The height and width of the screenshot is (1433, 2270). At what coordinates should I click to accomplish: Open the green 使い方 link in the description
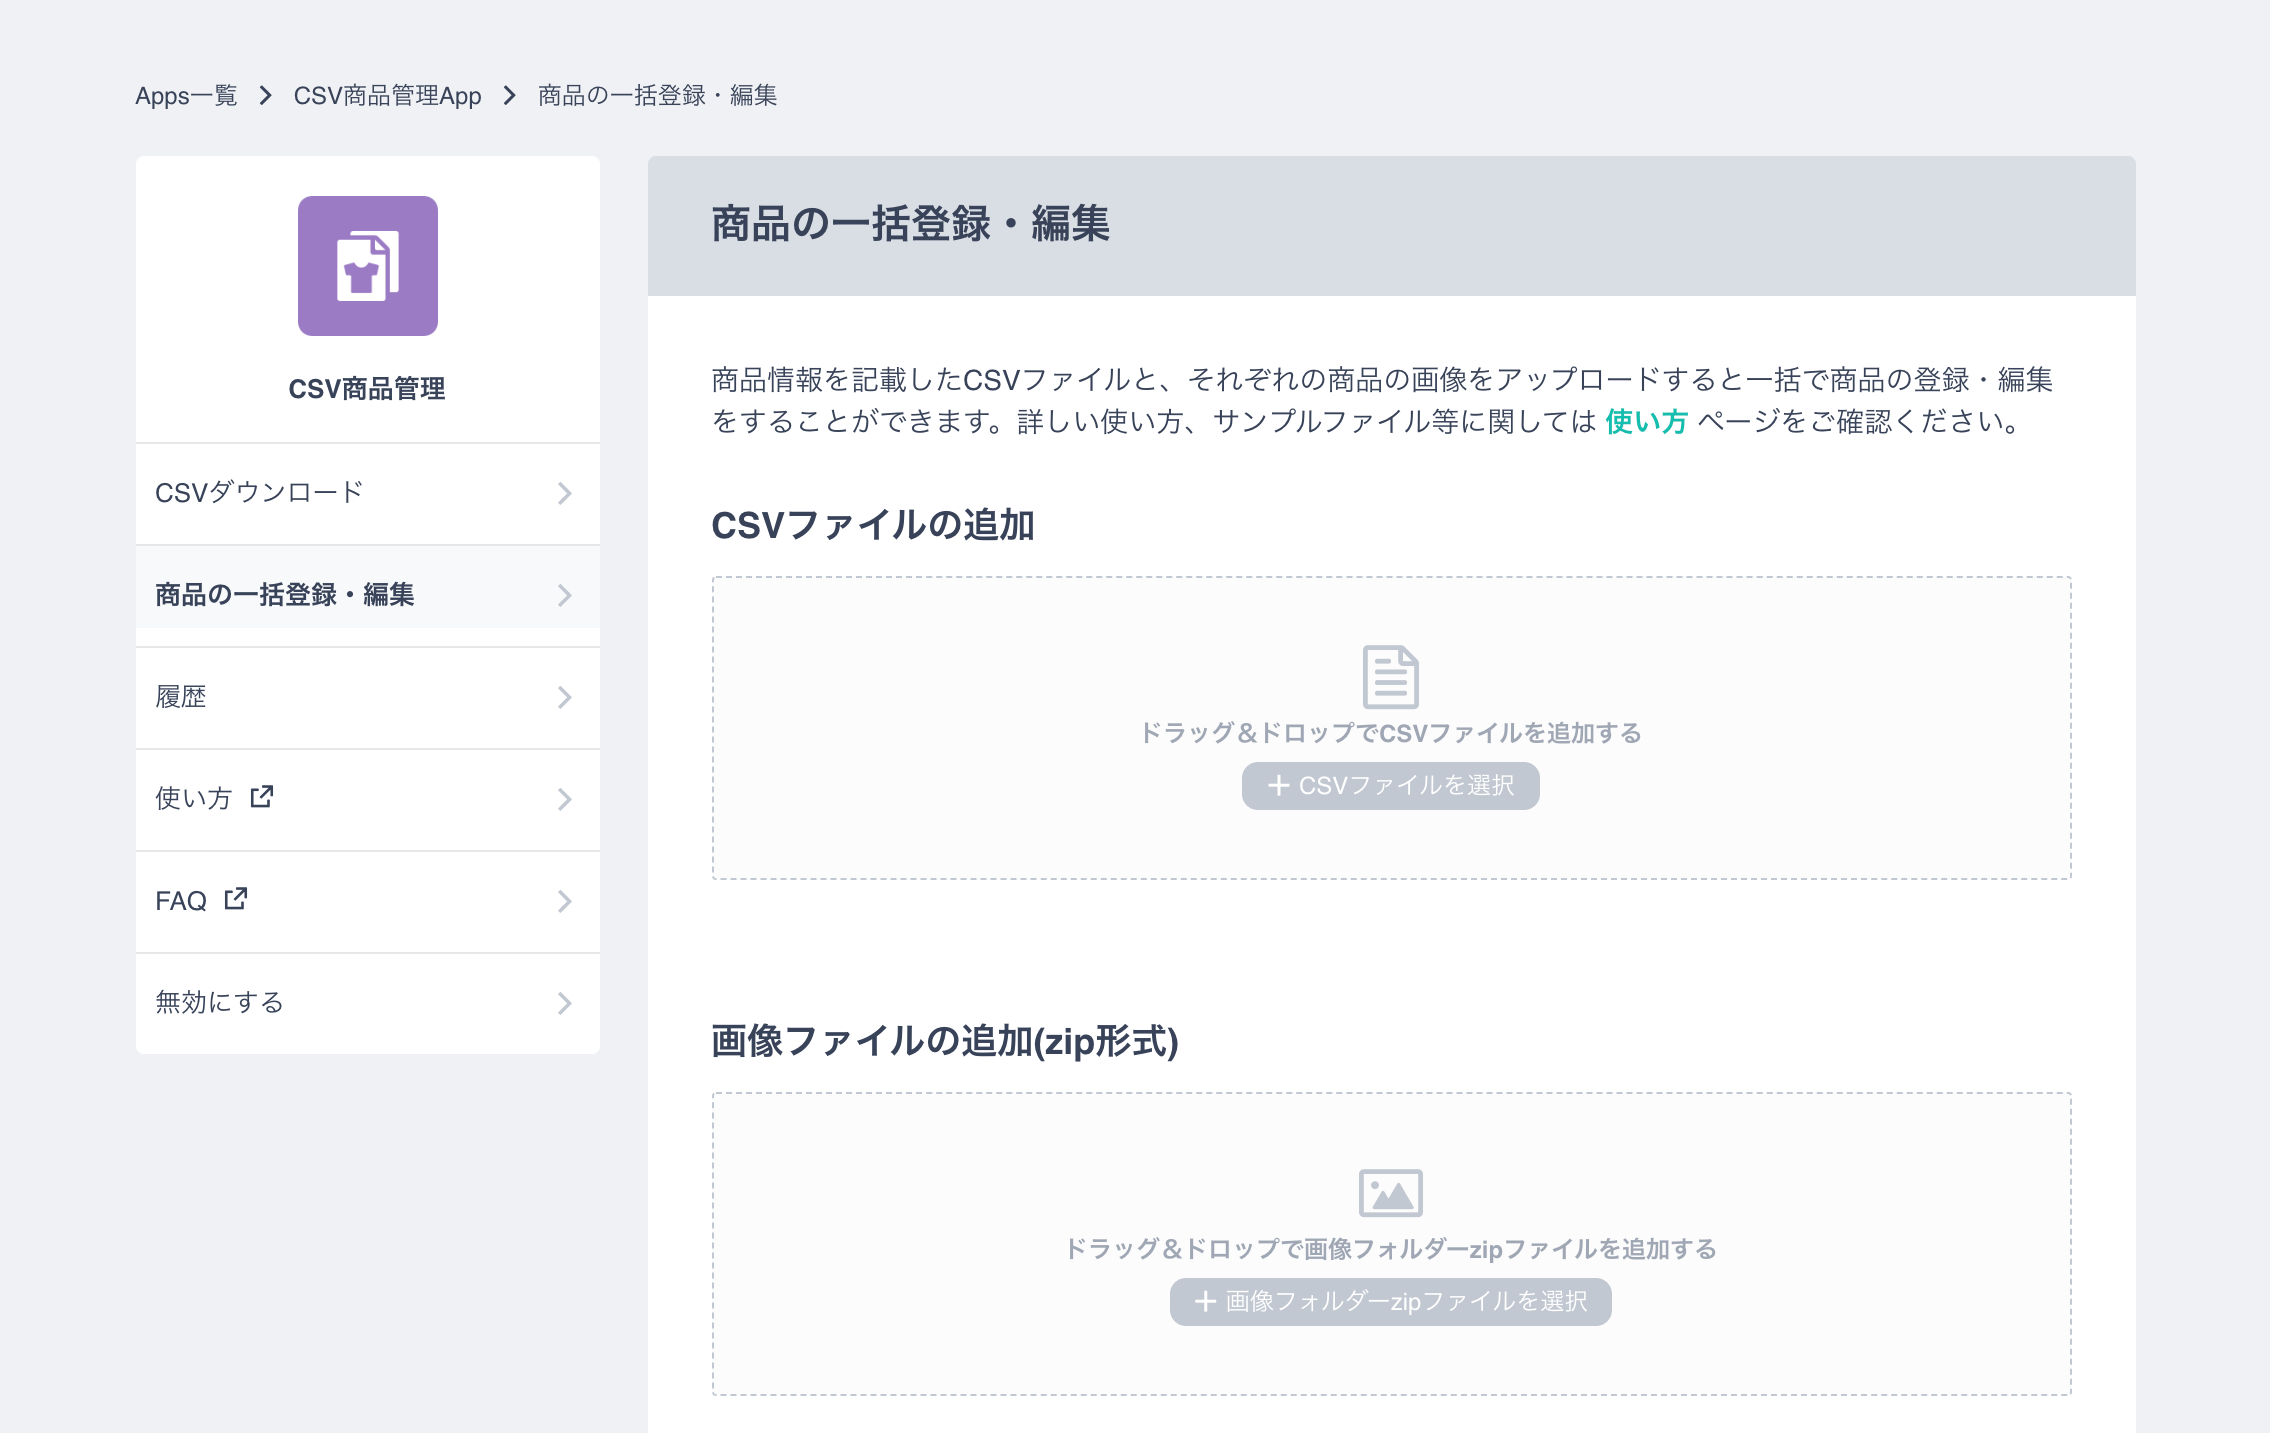pos(1646,422)
